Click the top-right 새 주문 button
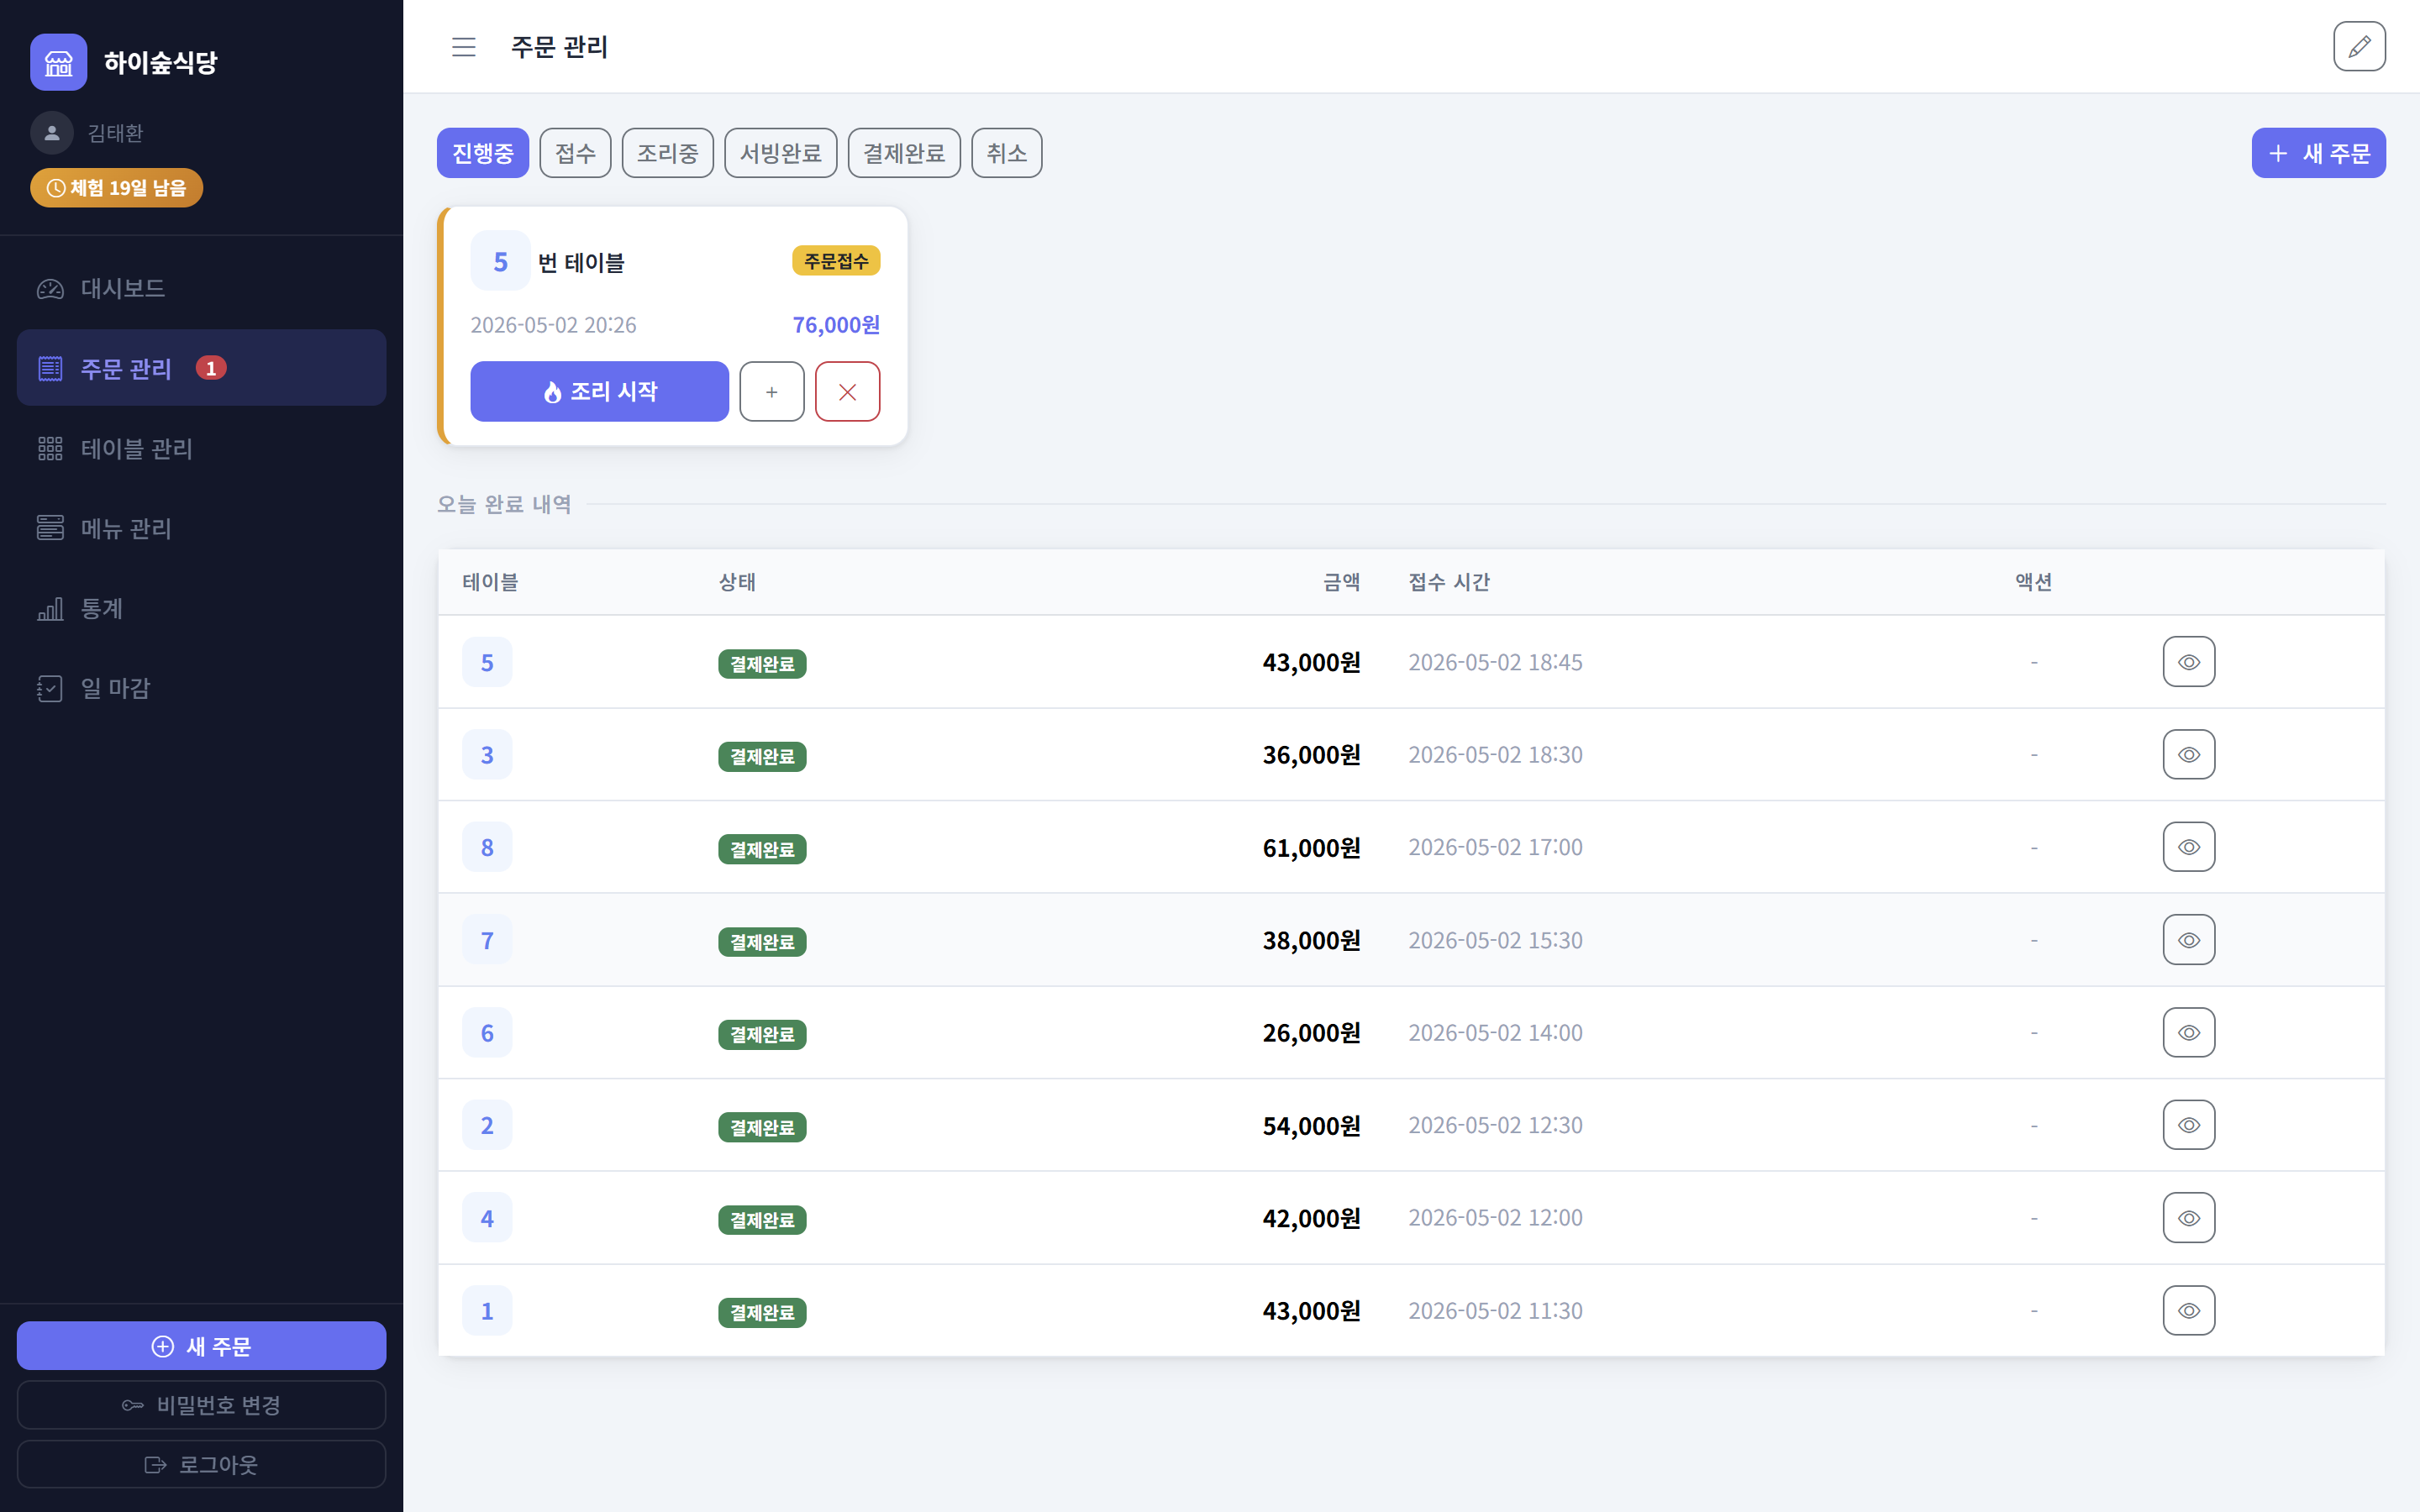 click(x=2318, y=153)
